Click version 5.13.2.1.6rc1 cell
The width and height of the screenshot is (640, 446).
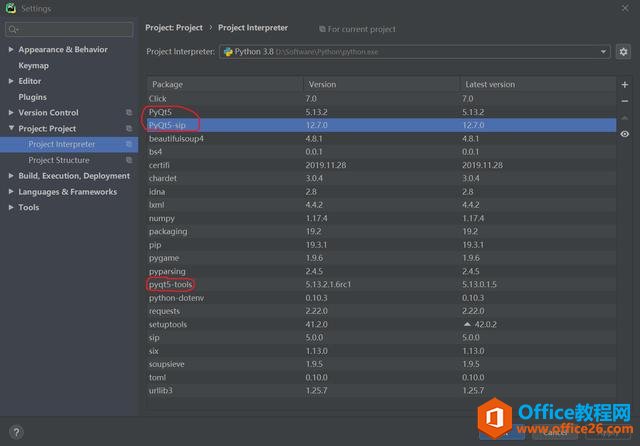[328, 284]
